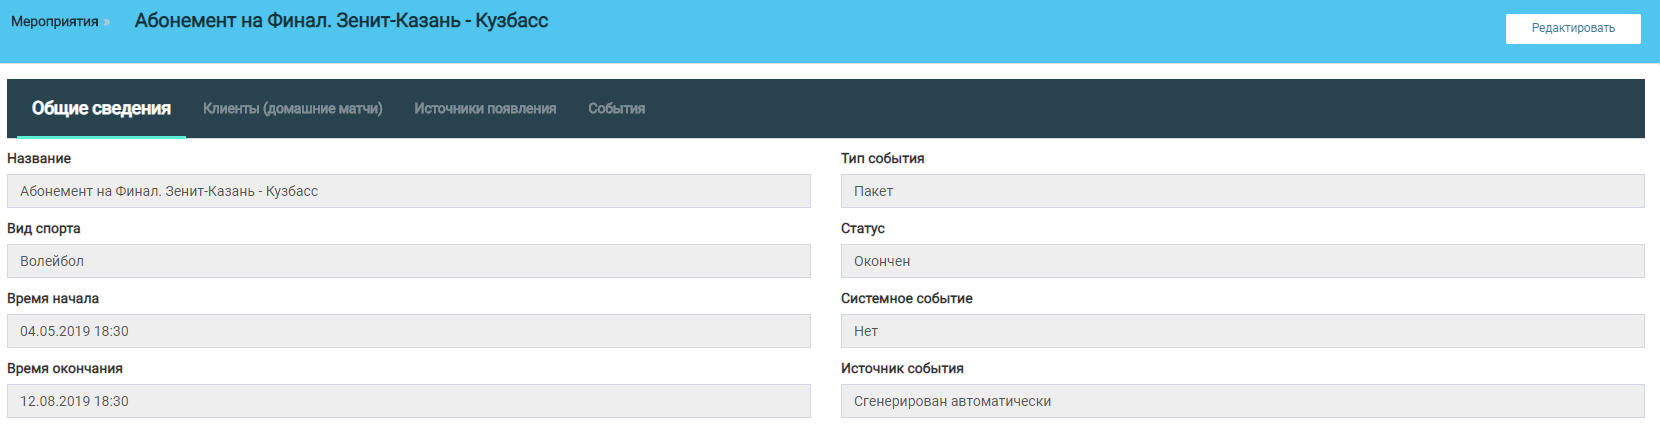The image size is (1660, 445).
Task: Select the События tab
Action: pos(616,108)
